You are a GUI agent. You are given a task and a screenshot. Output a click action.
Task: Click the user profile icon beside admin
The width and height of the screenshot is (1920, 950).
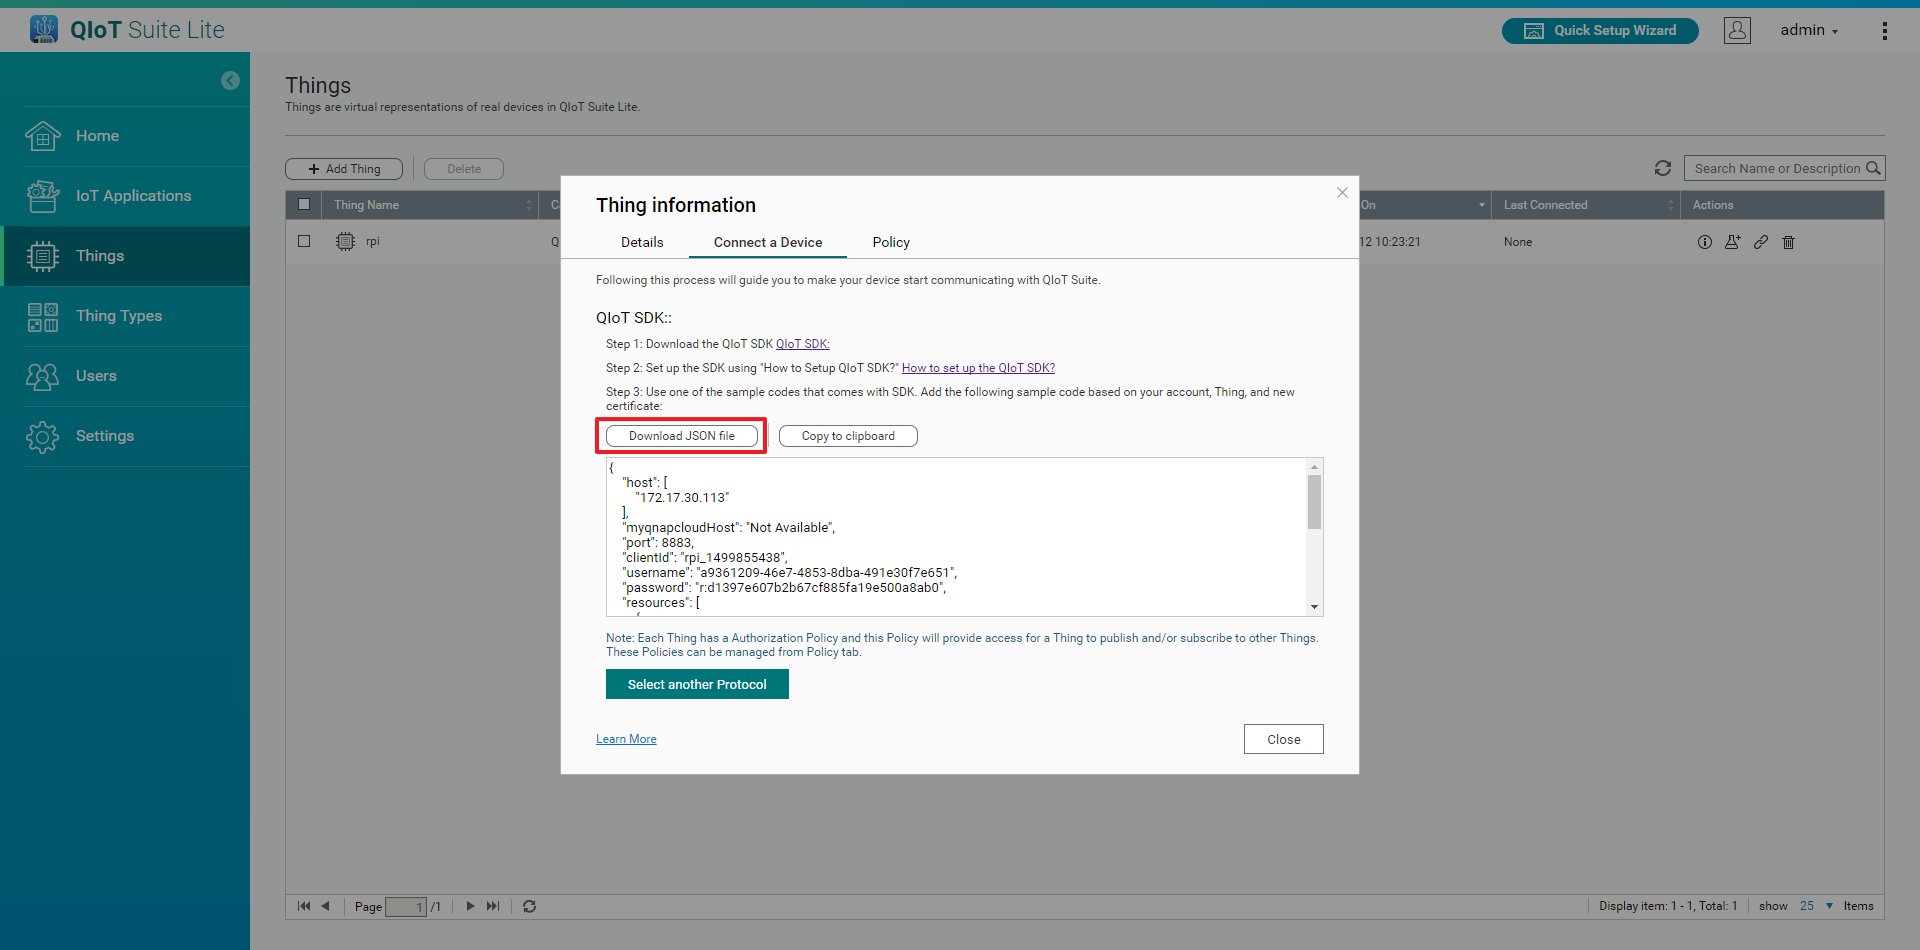pos(1737,31)
